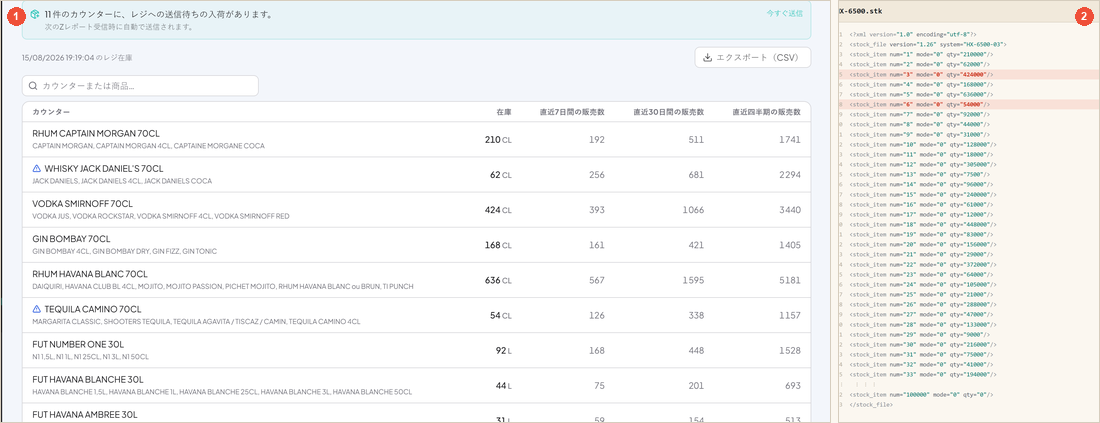Click the warning triangle beside TEQUILA CAMINO 70CL
Image resolution: width=1100 pixels, height=423 pixels.
click(37, 309)
